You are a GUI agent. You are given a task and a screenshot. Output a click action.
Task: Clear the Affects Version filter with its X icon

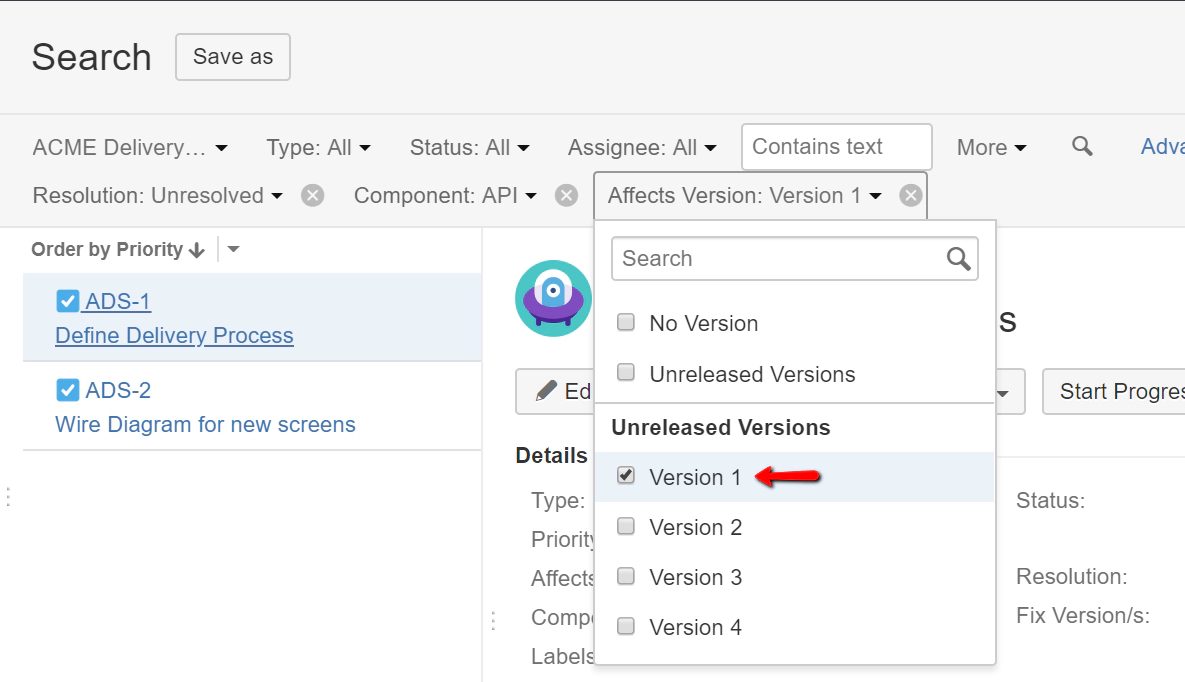tap(910, 195)
